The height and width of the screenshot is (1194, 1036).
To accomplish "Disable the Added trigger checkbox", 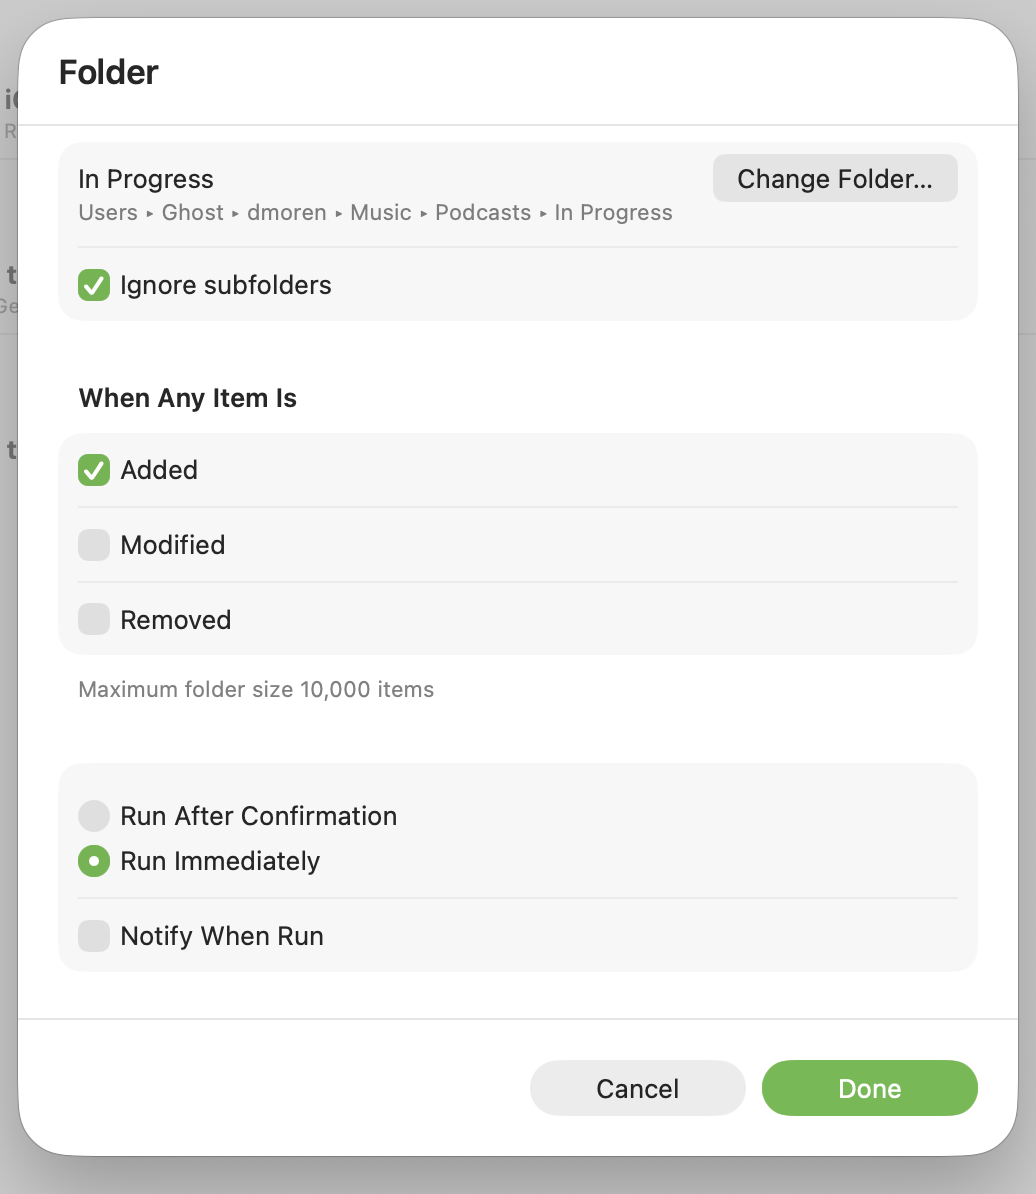I will [x=94, y=470].
